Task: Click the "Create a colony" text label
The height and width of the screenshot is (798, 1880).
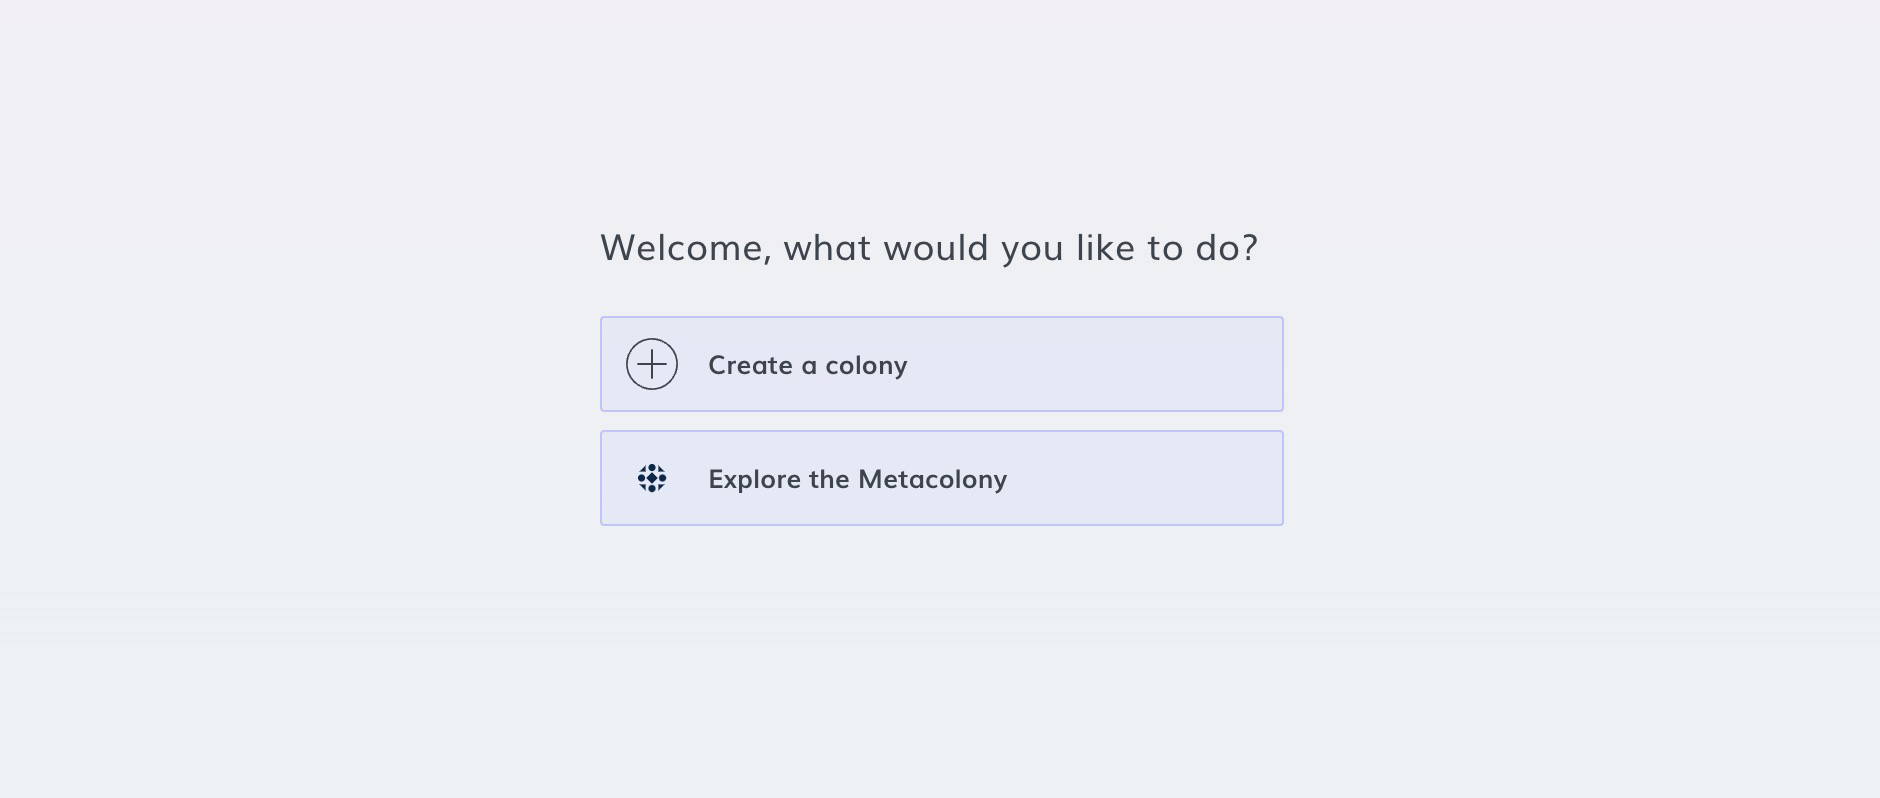Action: pos(807,365)
